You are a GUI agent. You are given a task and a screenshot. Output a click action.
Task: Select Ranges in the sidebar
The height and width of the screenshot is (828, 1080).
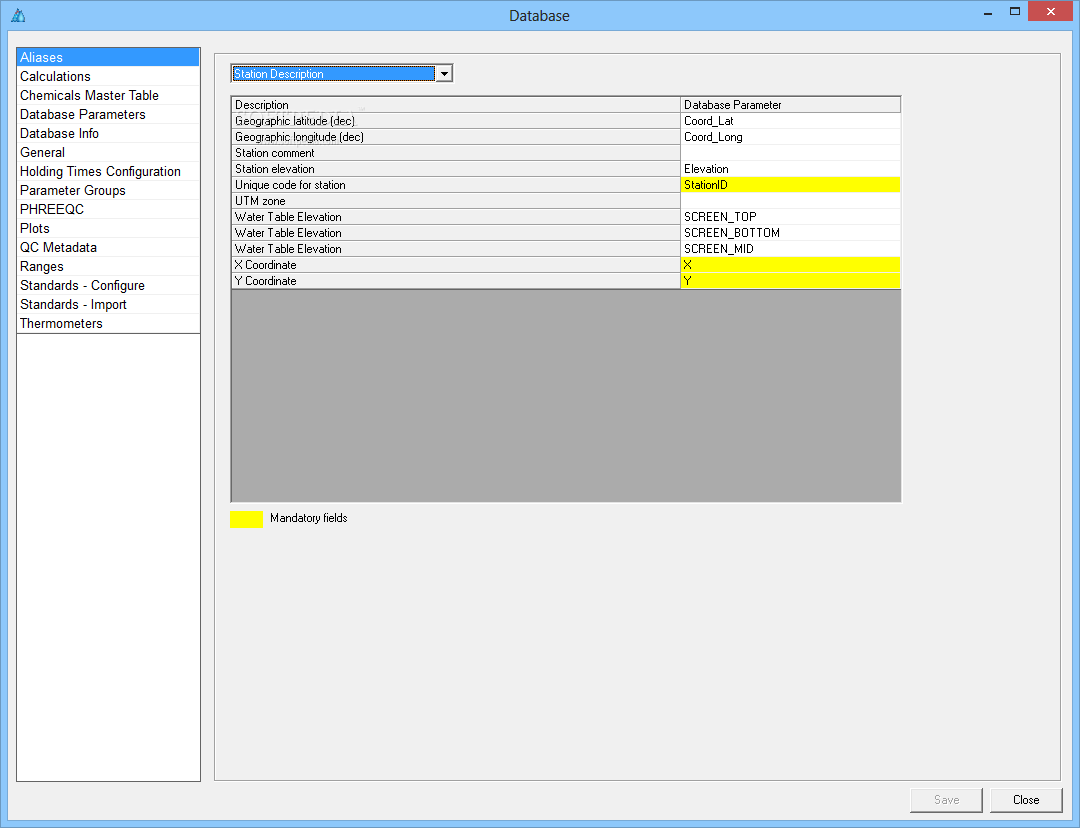coord(108,267)
